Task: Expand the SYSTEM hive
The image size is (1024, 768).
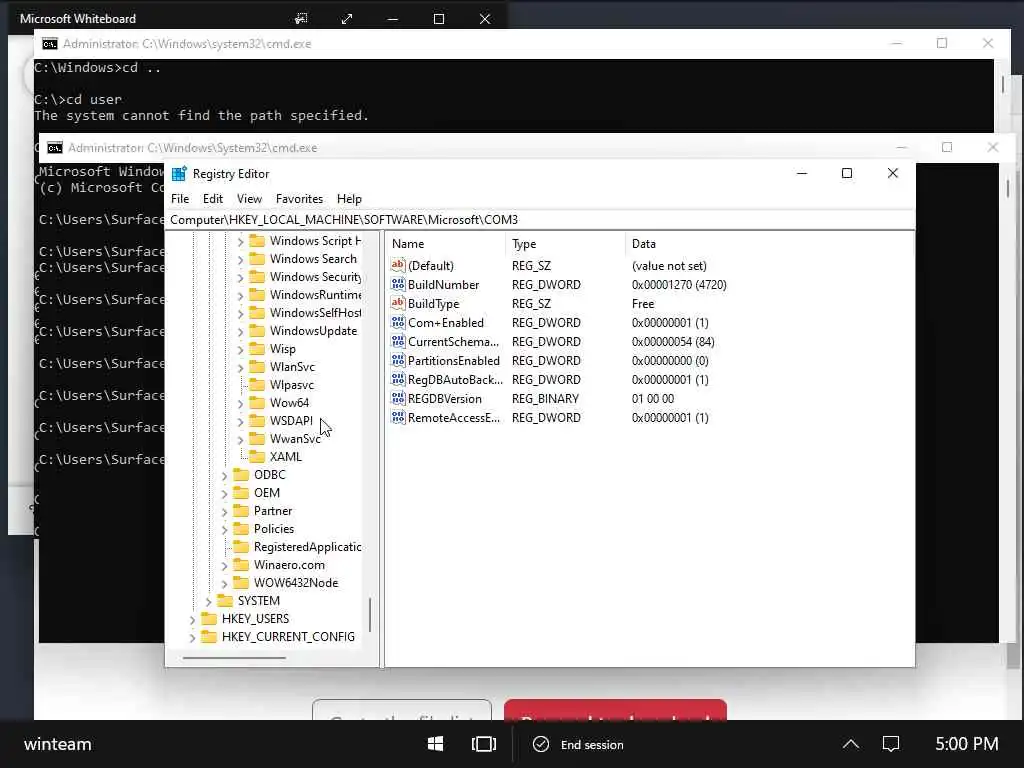Action: click(208, 601)
